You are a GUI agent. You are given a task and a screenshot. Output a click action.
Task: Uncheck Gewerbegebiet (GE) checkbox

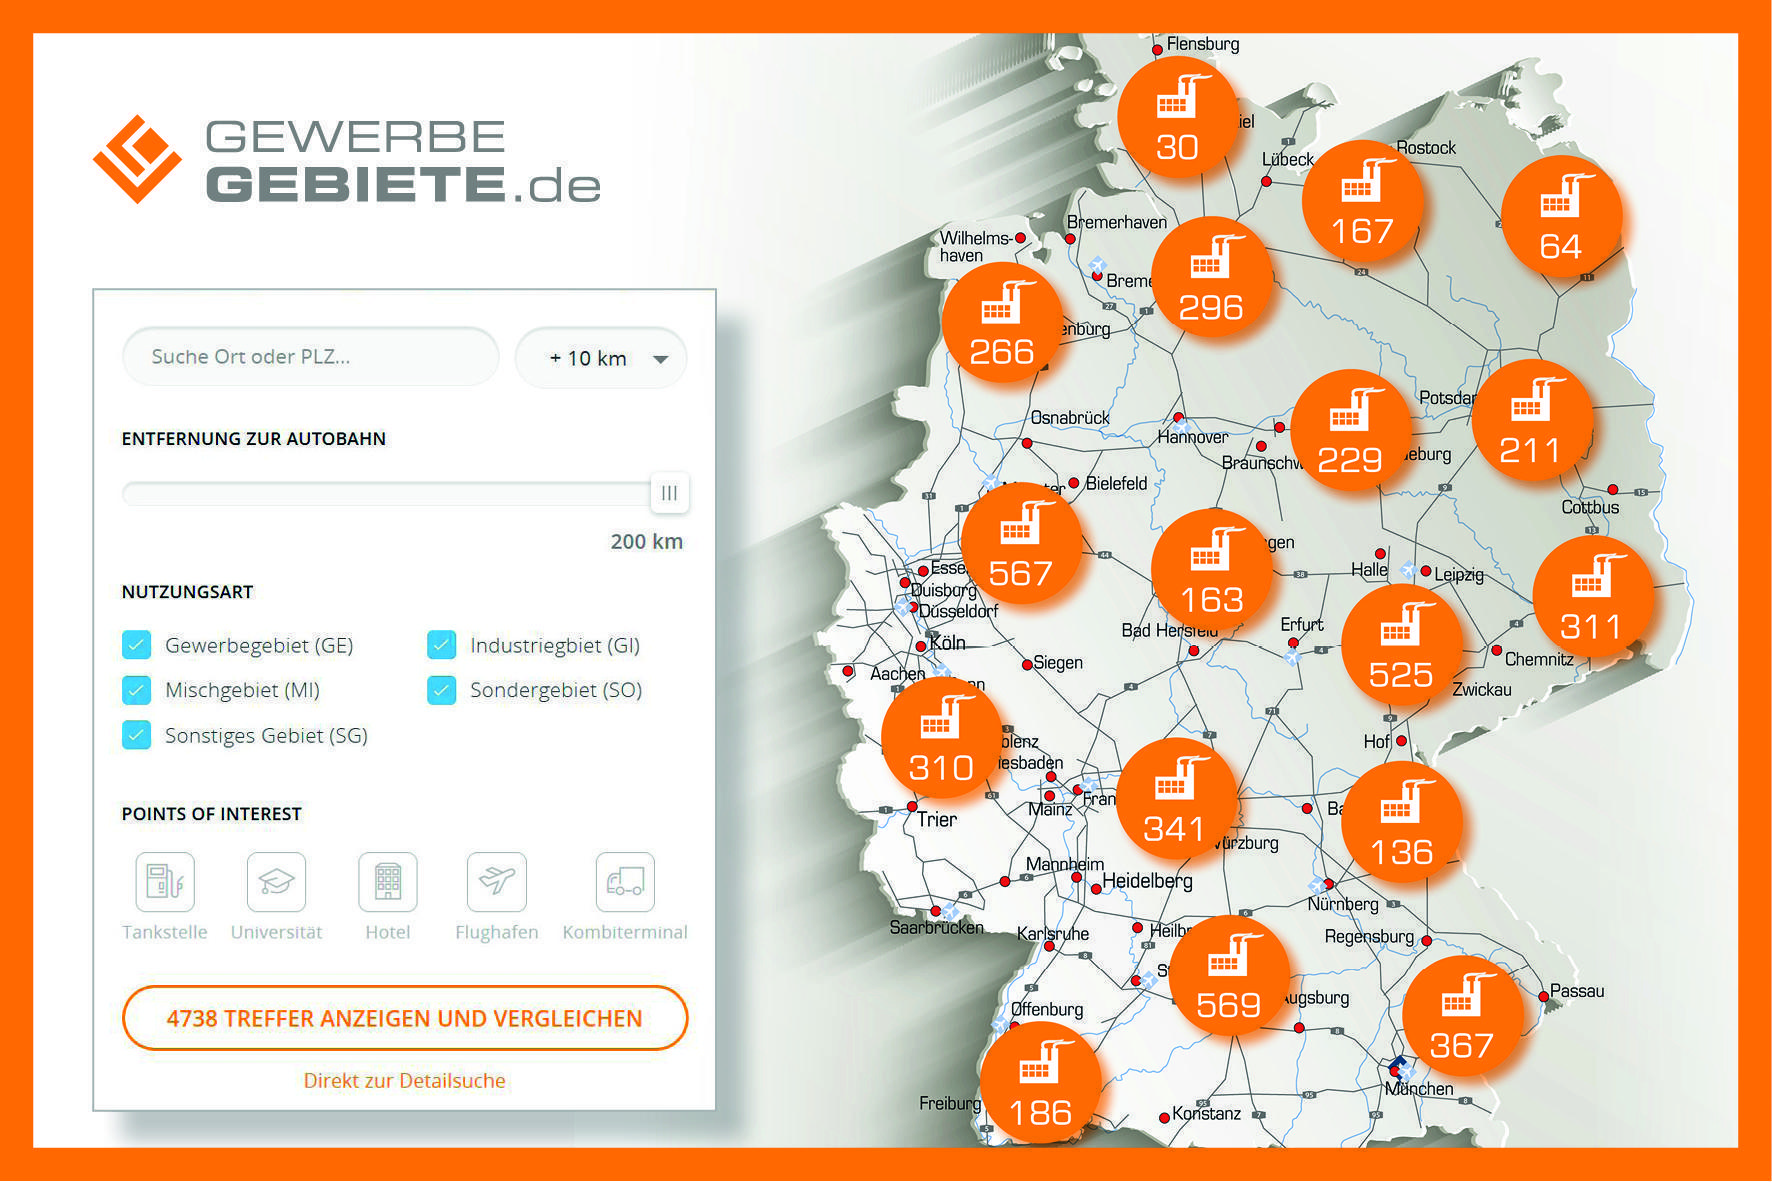click(x=136, y=645)
